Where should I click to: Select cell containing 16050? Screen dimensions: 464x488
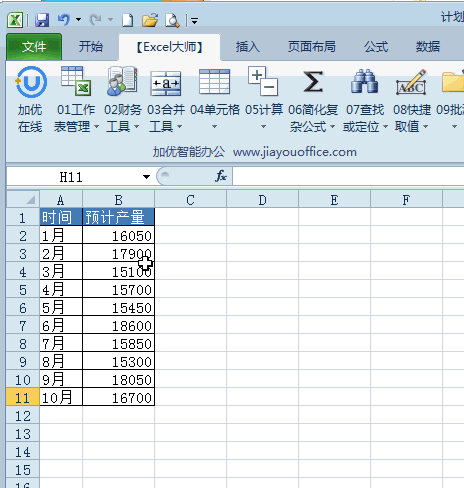point(118,235)
